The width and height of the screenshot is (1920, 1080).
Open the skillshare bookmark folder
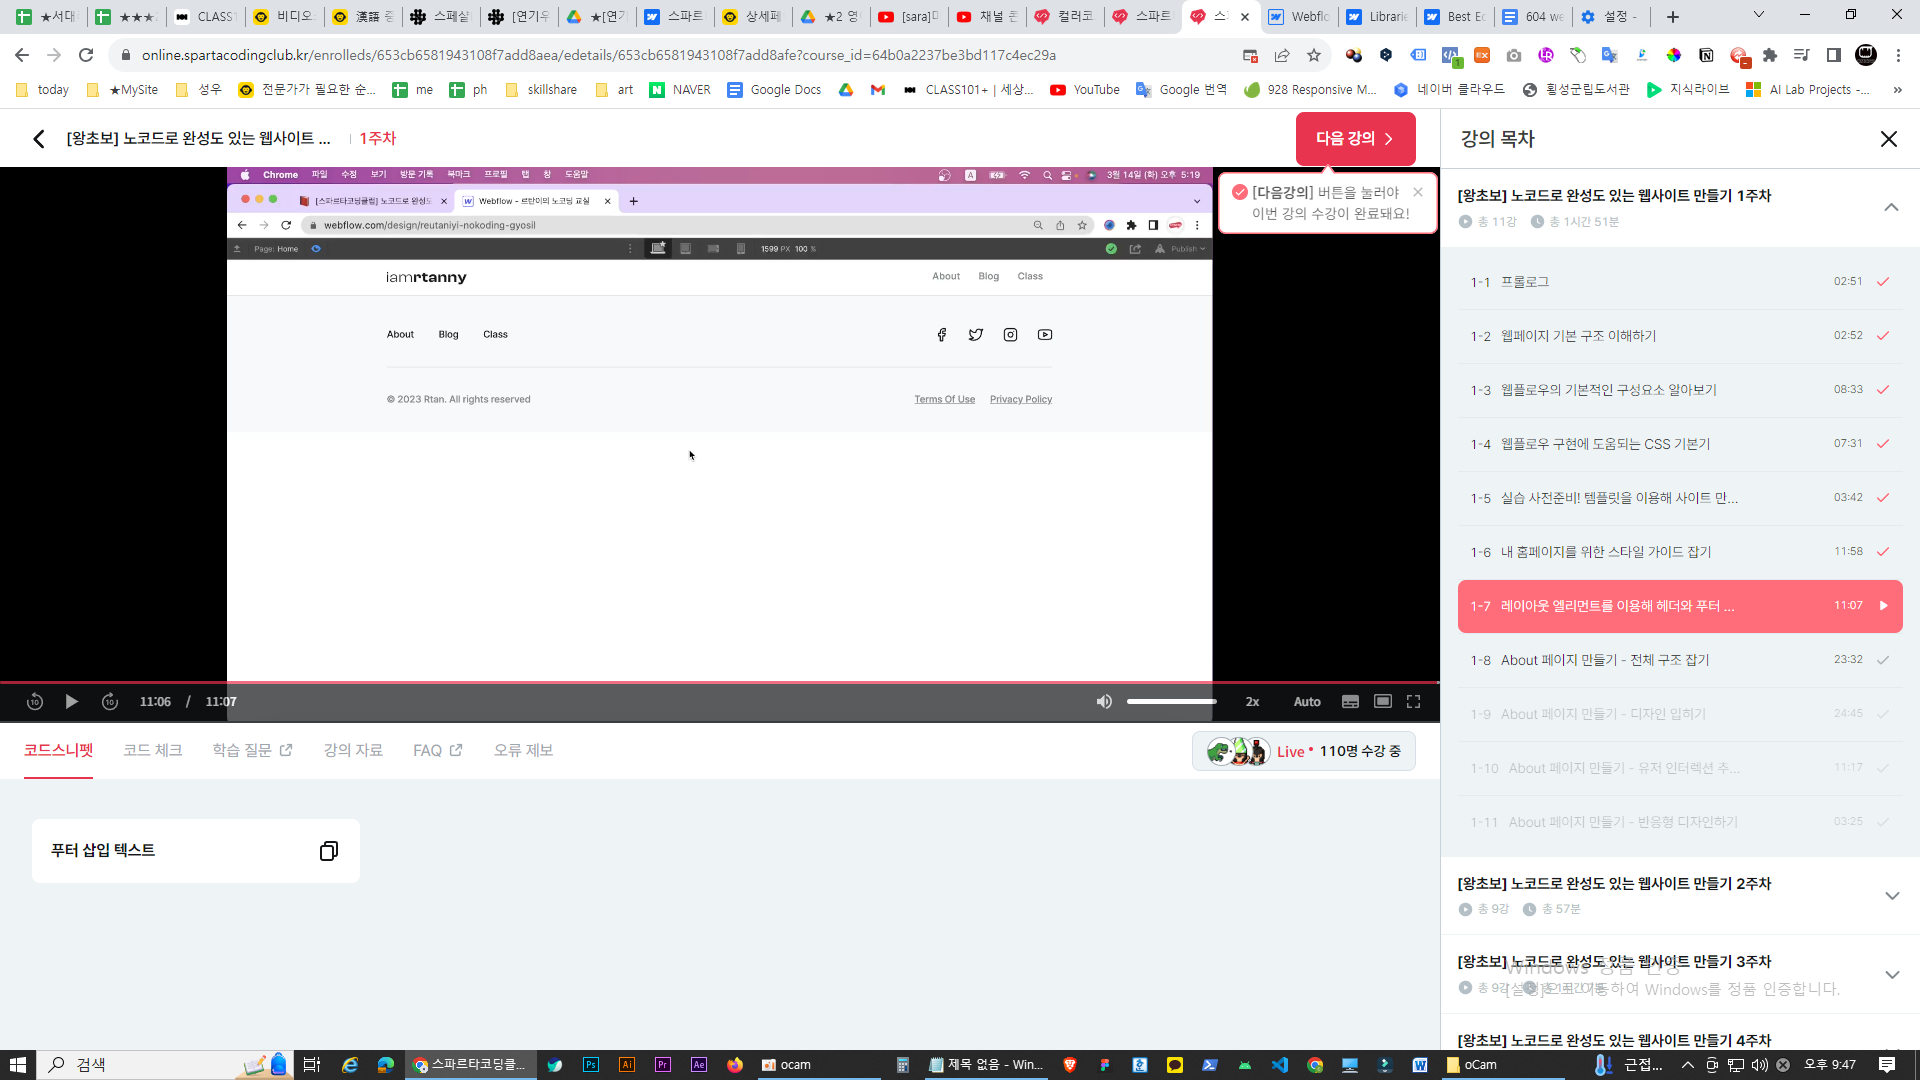(541, 90)
